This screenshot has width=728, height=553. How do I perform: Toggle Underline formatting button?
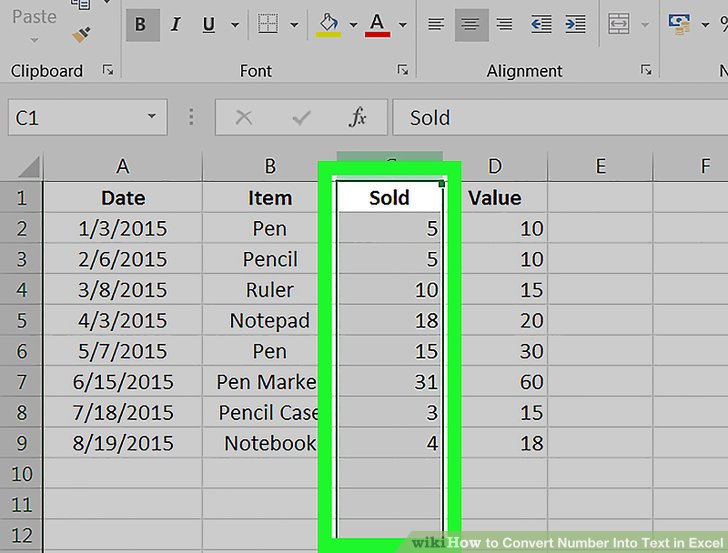coord(209,24)
